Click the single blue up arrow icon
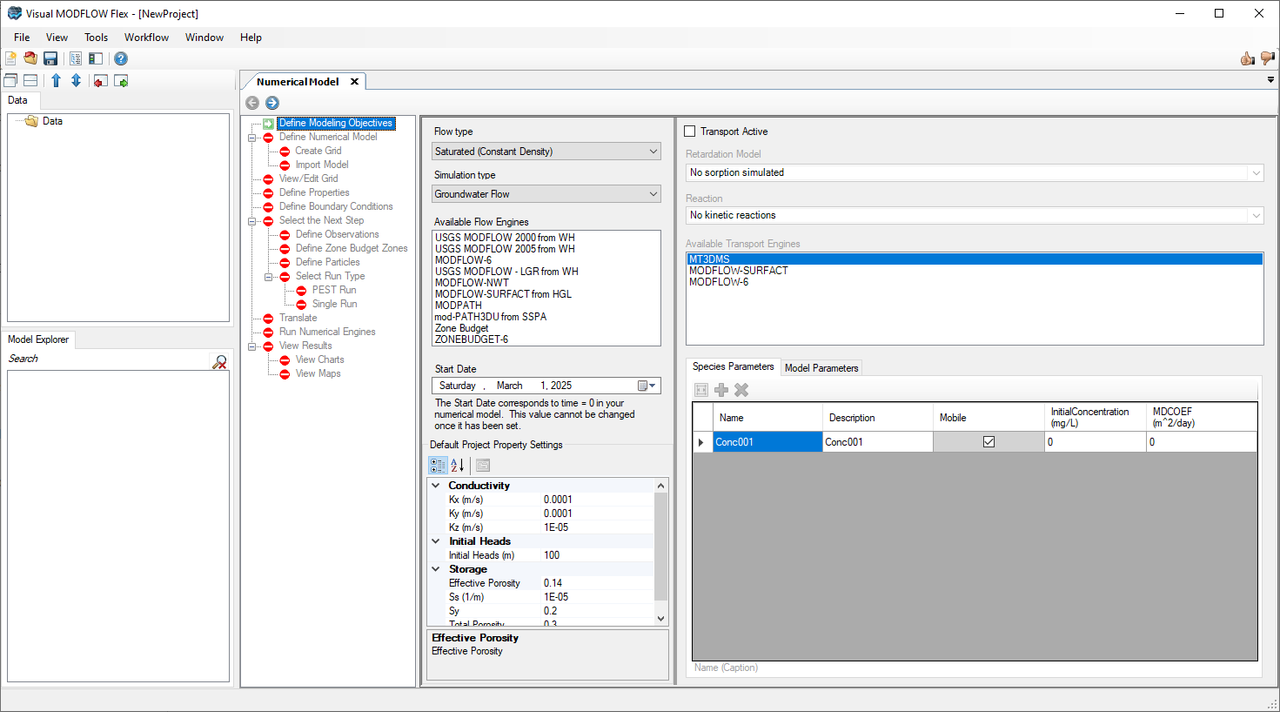1280x712 pixels. (x=56, y=81)
